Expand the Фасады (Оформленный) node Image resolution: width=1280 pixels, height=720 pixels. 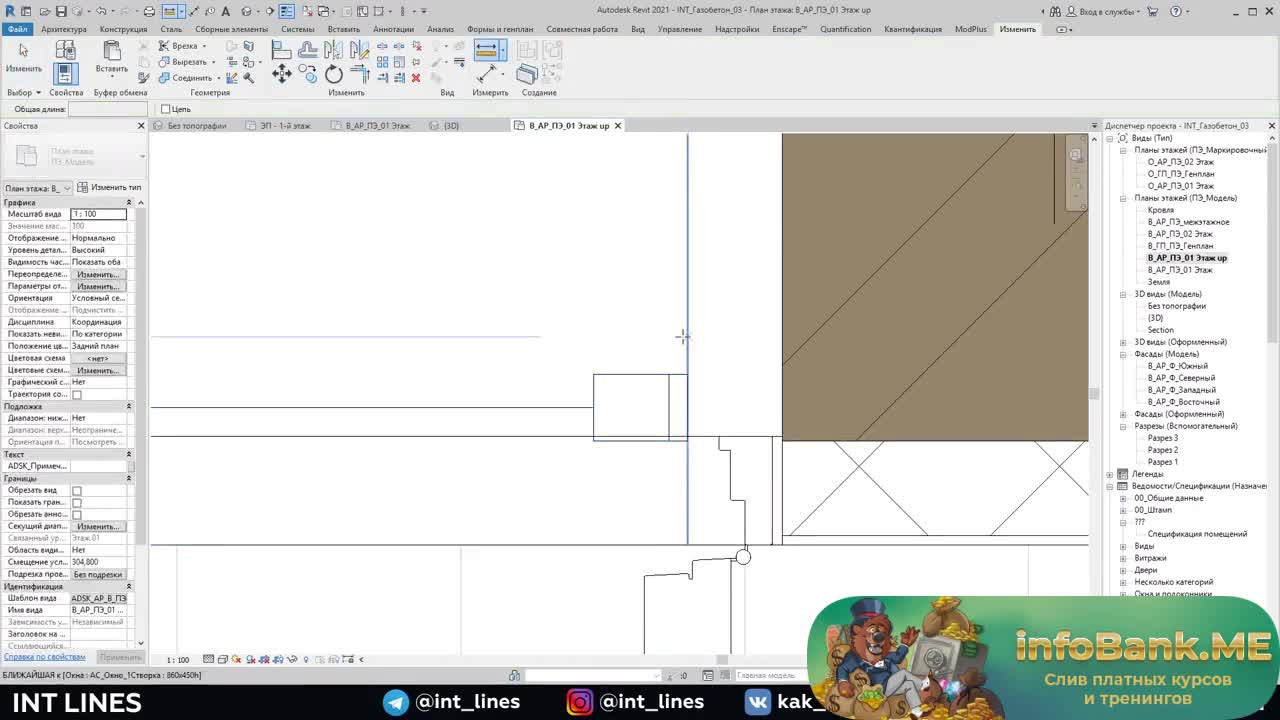pos(1123,414)
